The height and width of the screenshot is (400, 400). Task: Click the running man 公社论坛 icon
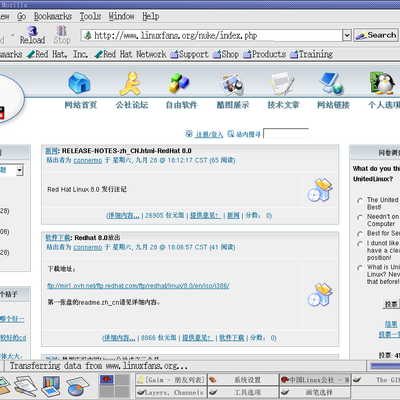[x=130, y=83]
